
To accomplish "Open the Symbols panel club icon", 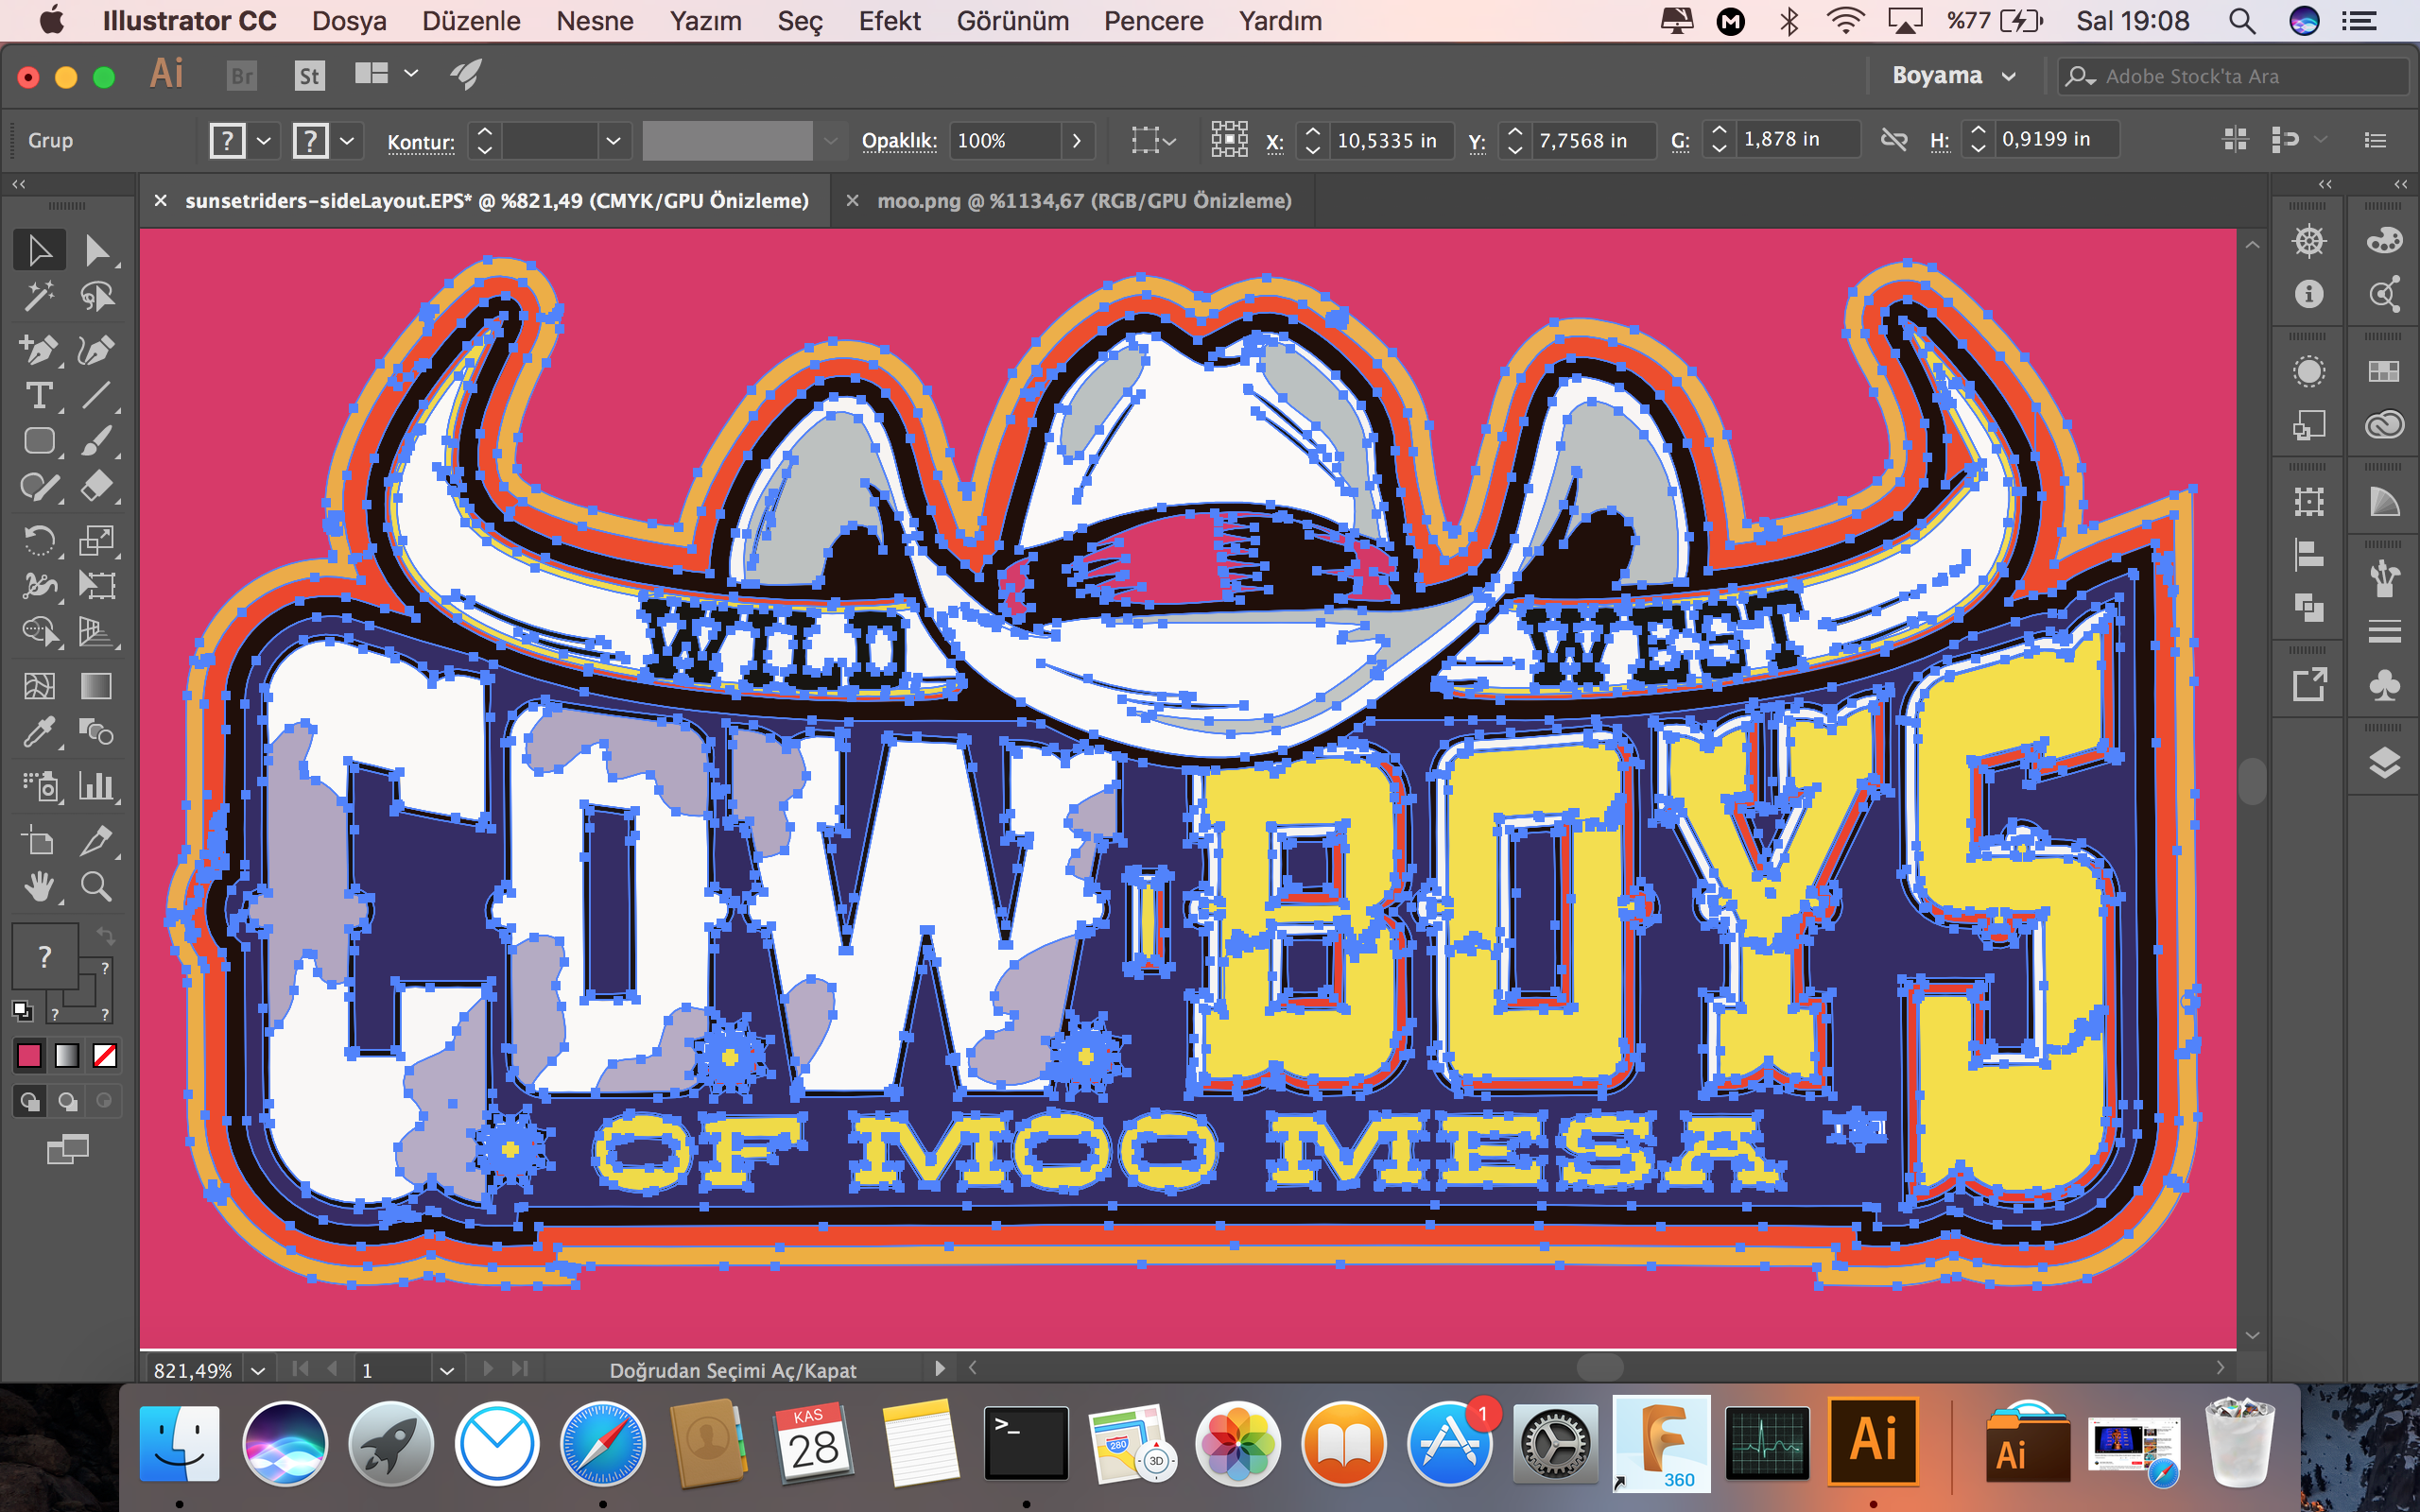I will [x=2385, y=685].
